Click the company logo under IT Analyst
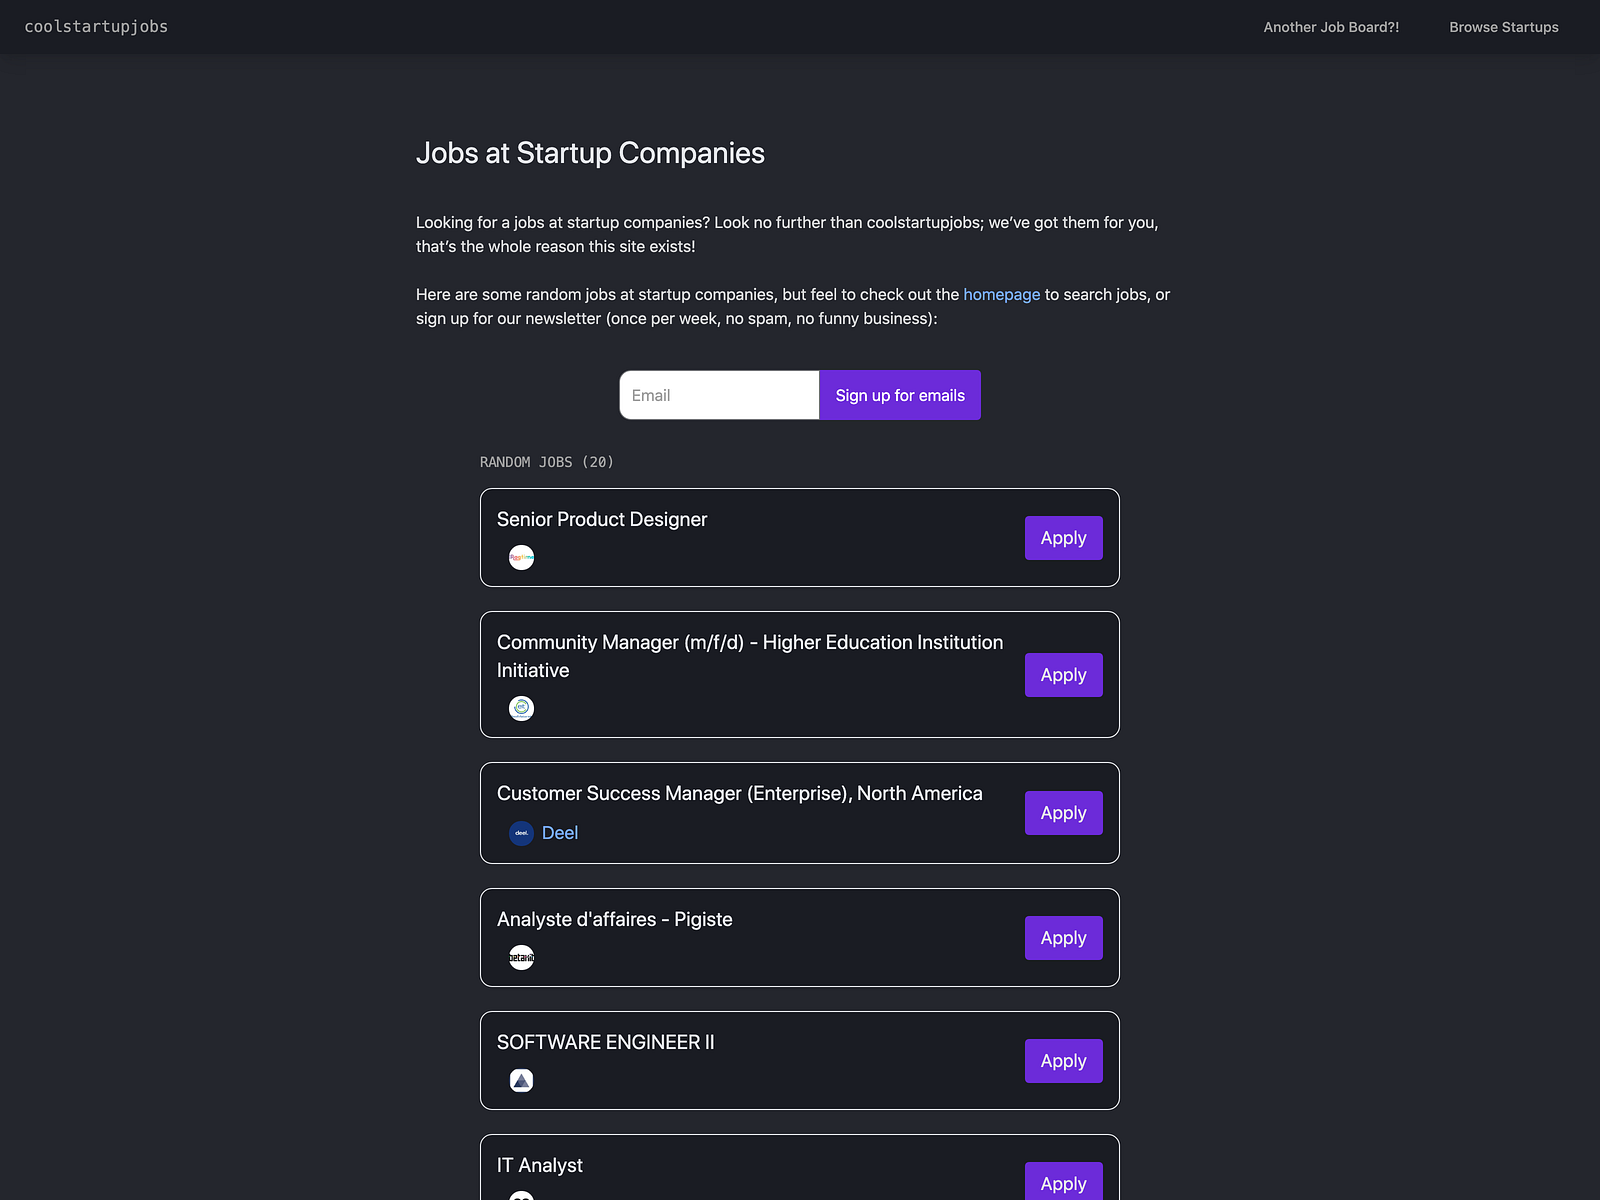The width and height of the screenshot is (1600, 1200). pos(521,1196)
